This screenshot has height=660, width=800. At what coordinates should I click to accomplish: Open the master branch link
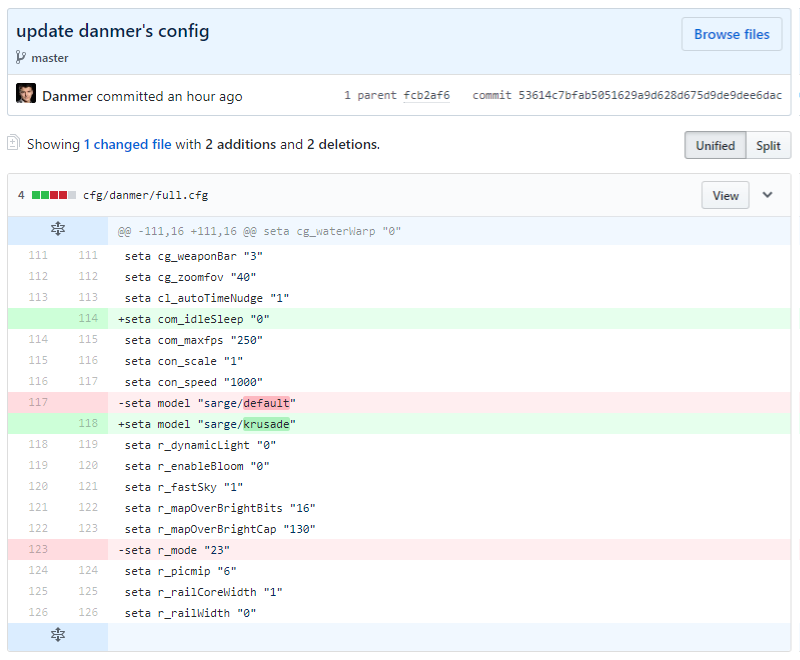[50, 58]
